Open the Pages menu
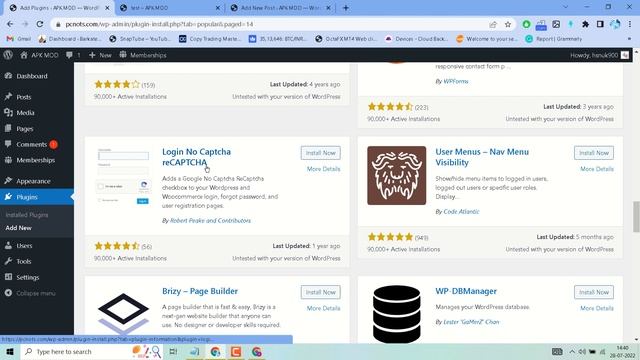The width and height of the screenshot is (640, 360). coord(24,129)
